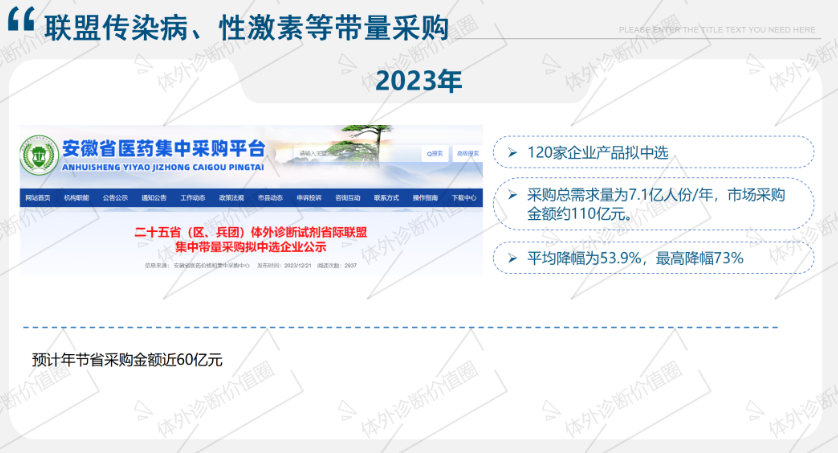Click the 安徽省医药集中采购平台 site title
This screenshot has width=838, height=453.
coord(163,149)
